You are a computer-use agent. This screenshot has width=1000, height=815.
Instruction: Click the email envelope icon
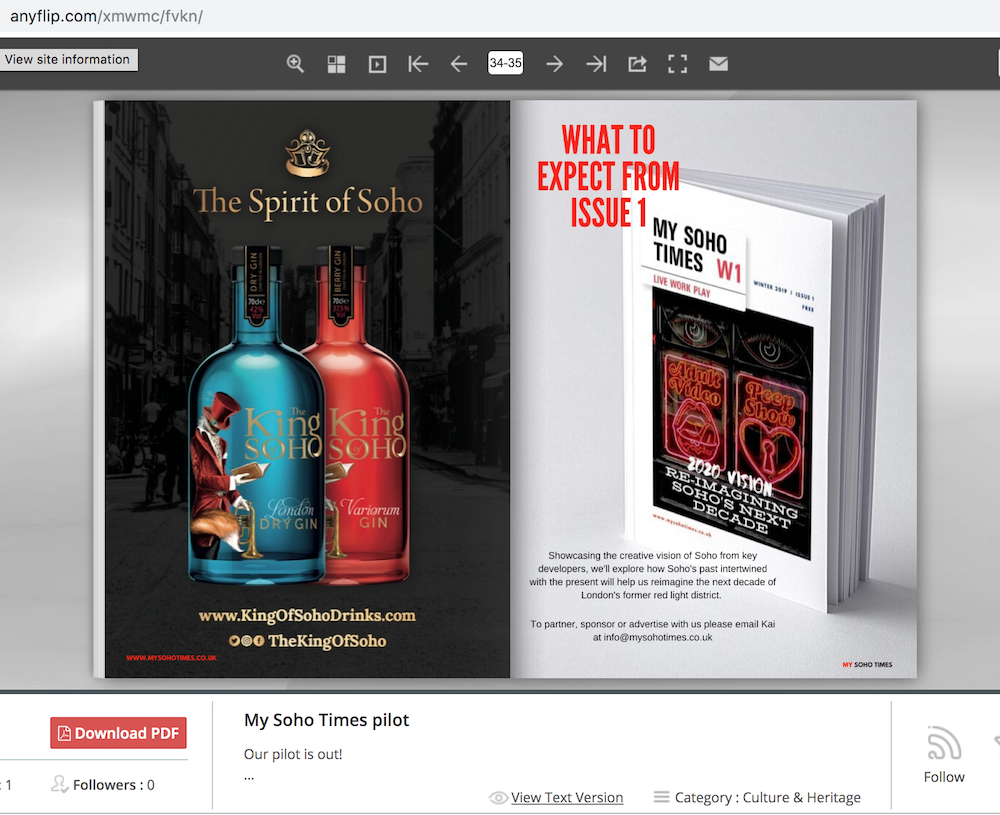point(718,64)
